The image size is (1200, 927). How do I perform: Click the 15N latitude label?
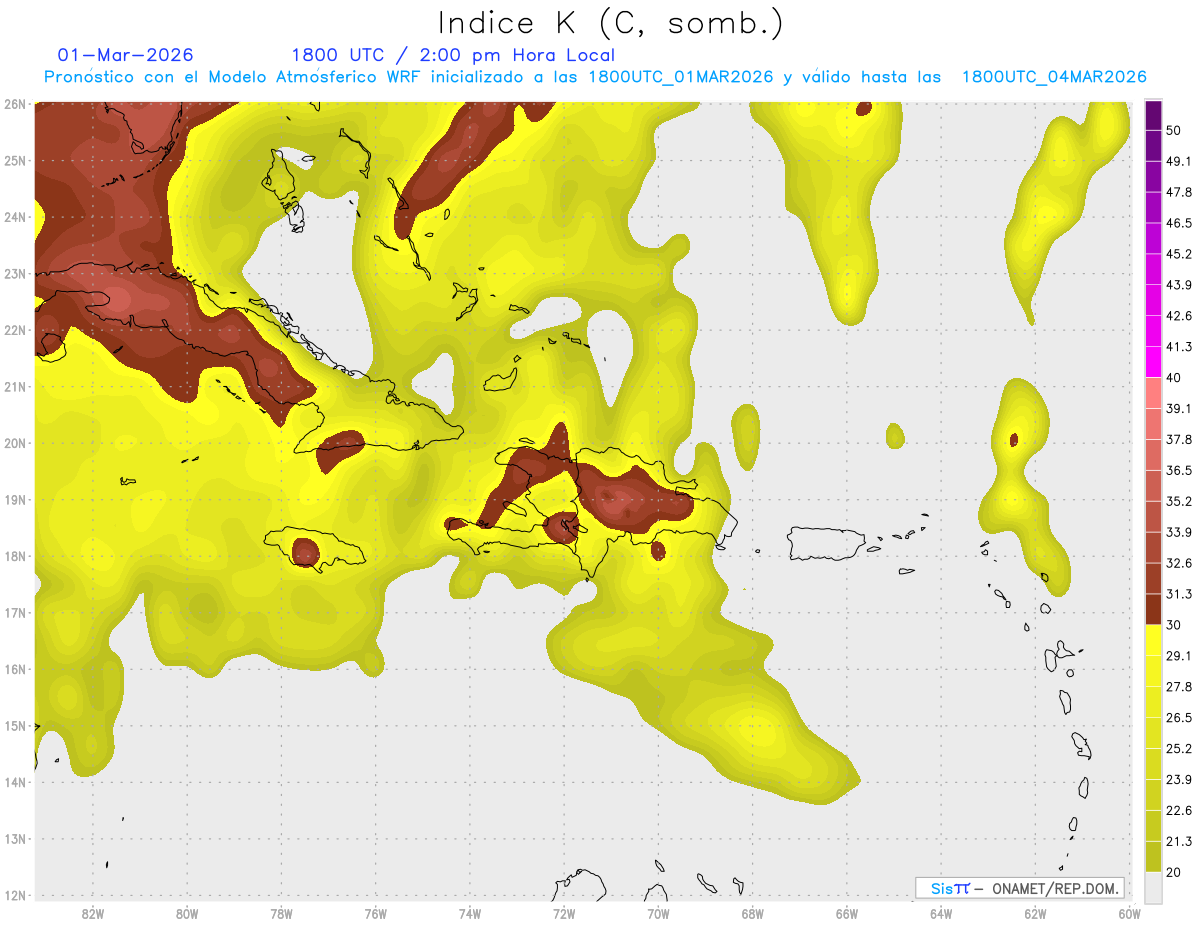(x=15, y=726)
